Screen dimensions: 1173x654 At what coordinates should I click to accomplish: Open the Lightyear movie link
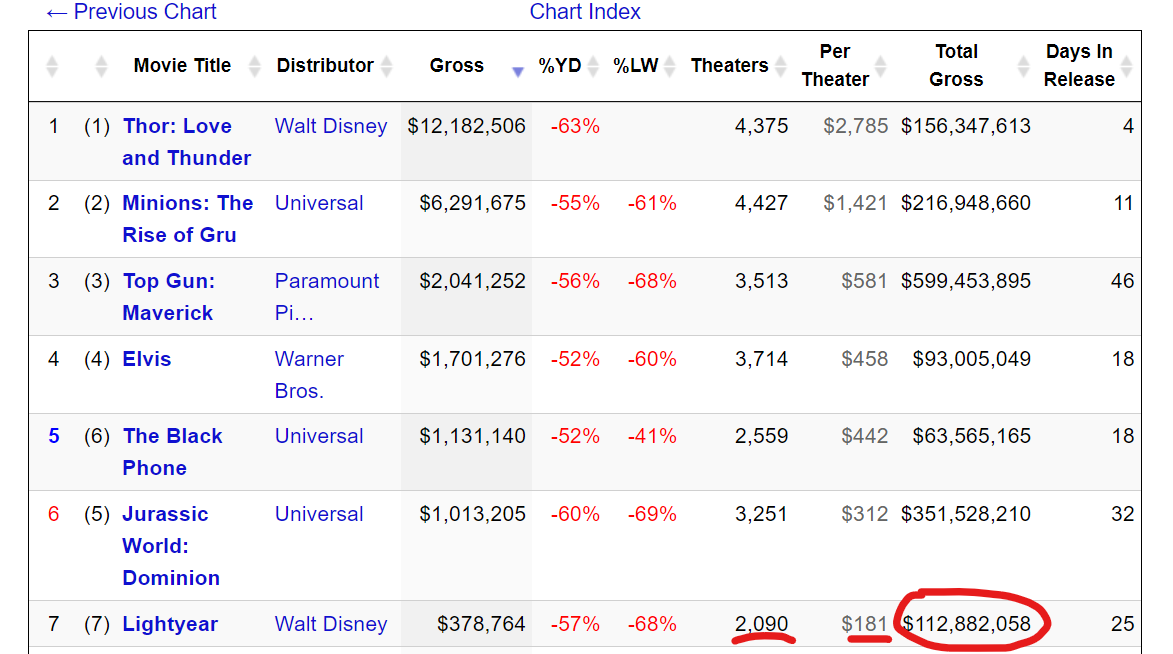(170, 624)
